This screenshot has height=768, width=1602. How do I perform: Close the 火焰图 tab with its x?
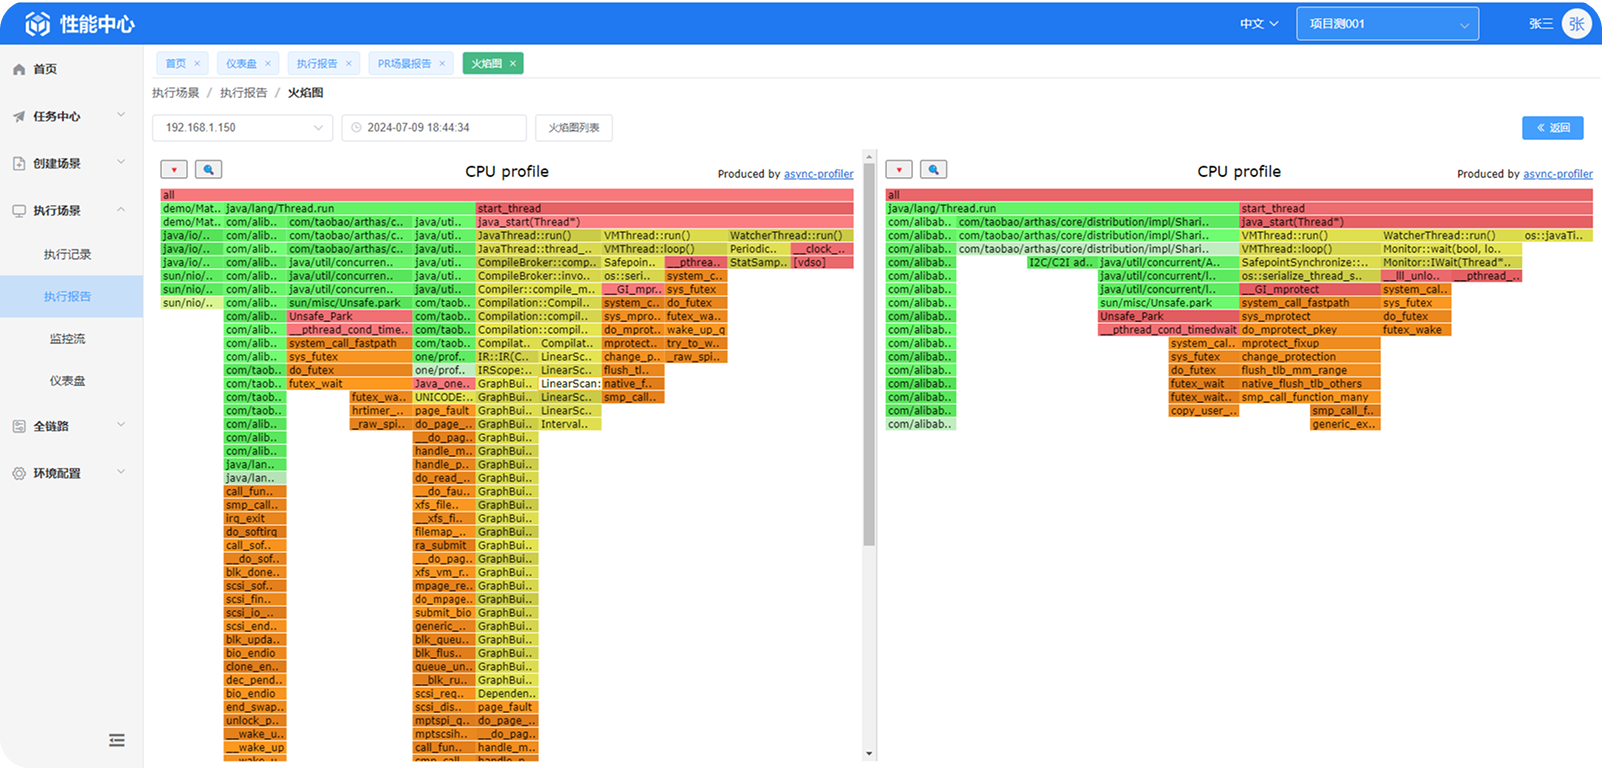point(513,64)
